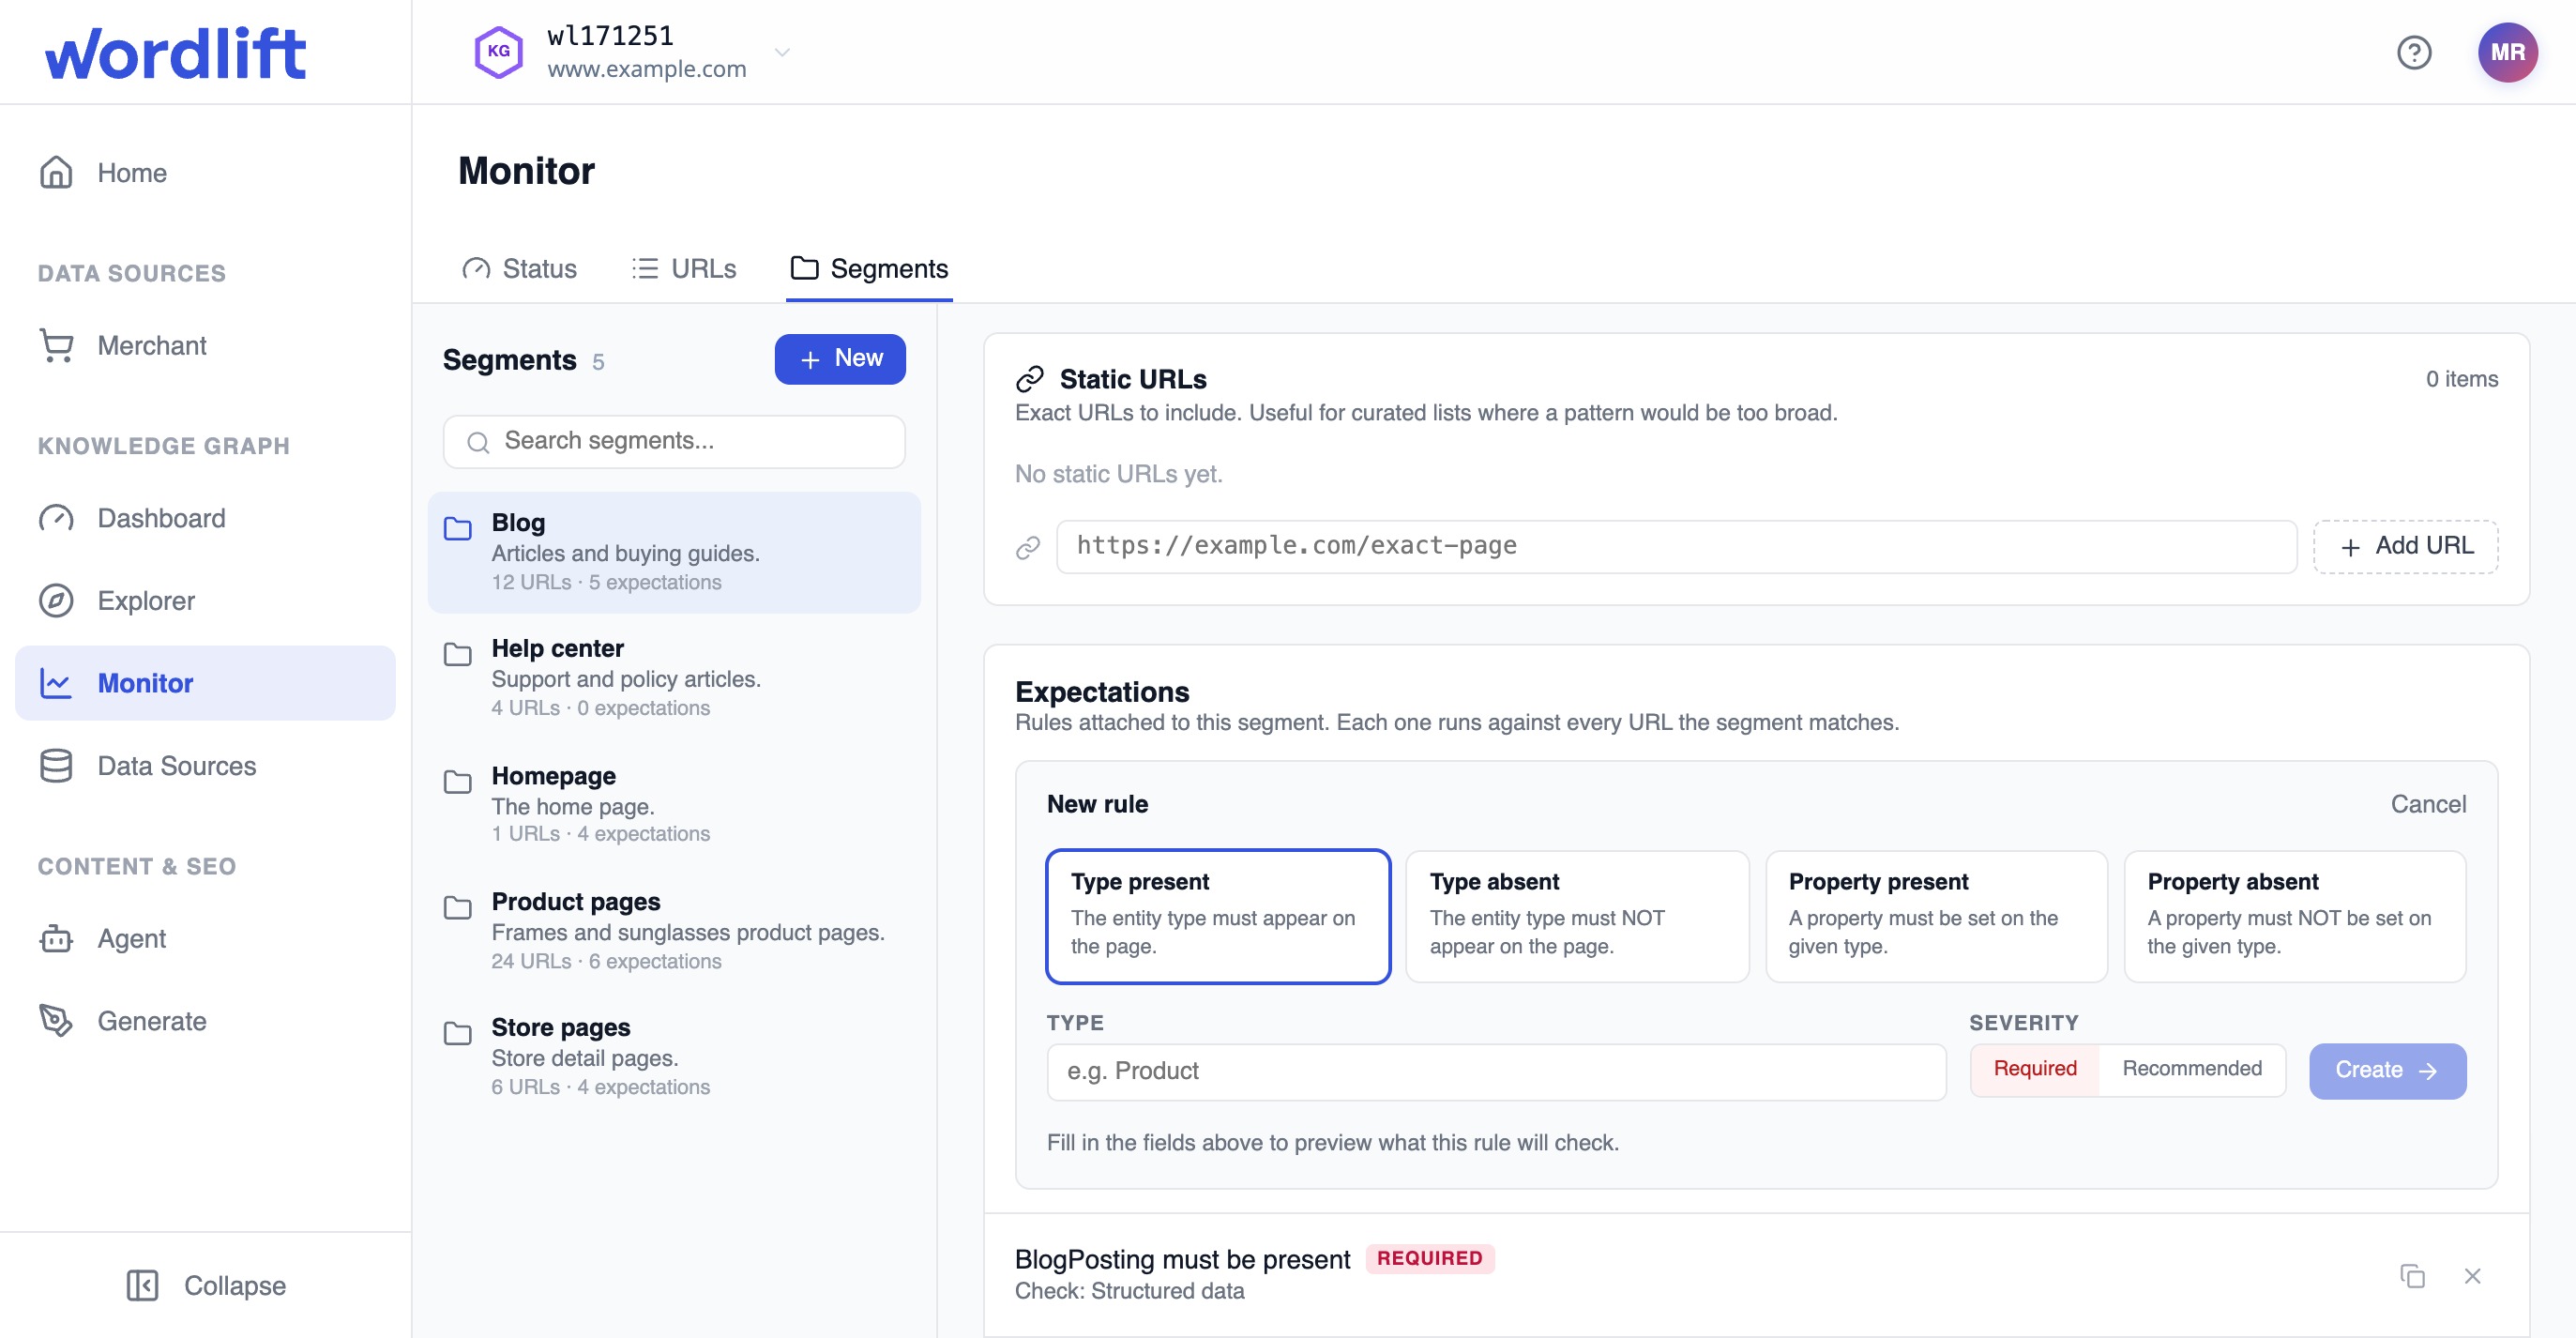Collapse the sidebar
The width and height of the screenshot is (2576, 1338).
pyautogui.click(x=205, y=1285)
